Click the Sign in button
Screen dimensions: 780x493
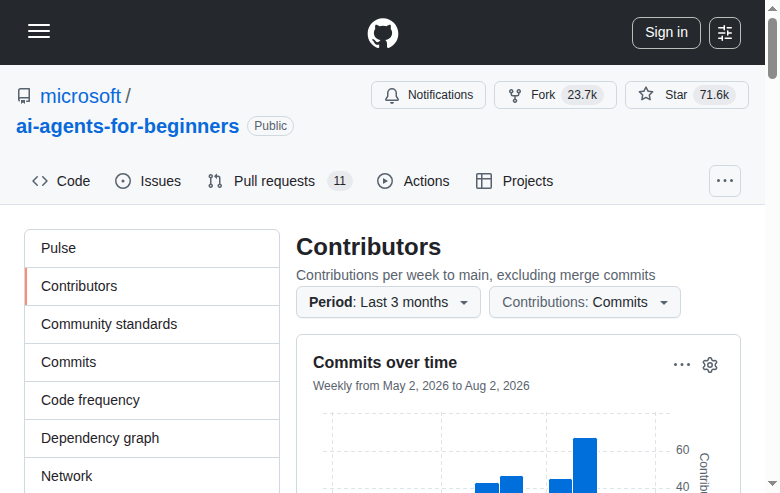[x=666, y=33]
